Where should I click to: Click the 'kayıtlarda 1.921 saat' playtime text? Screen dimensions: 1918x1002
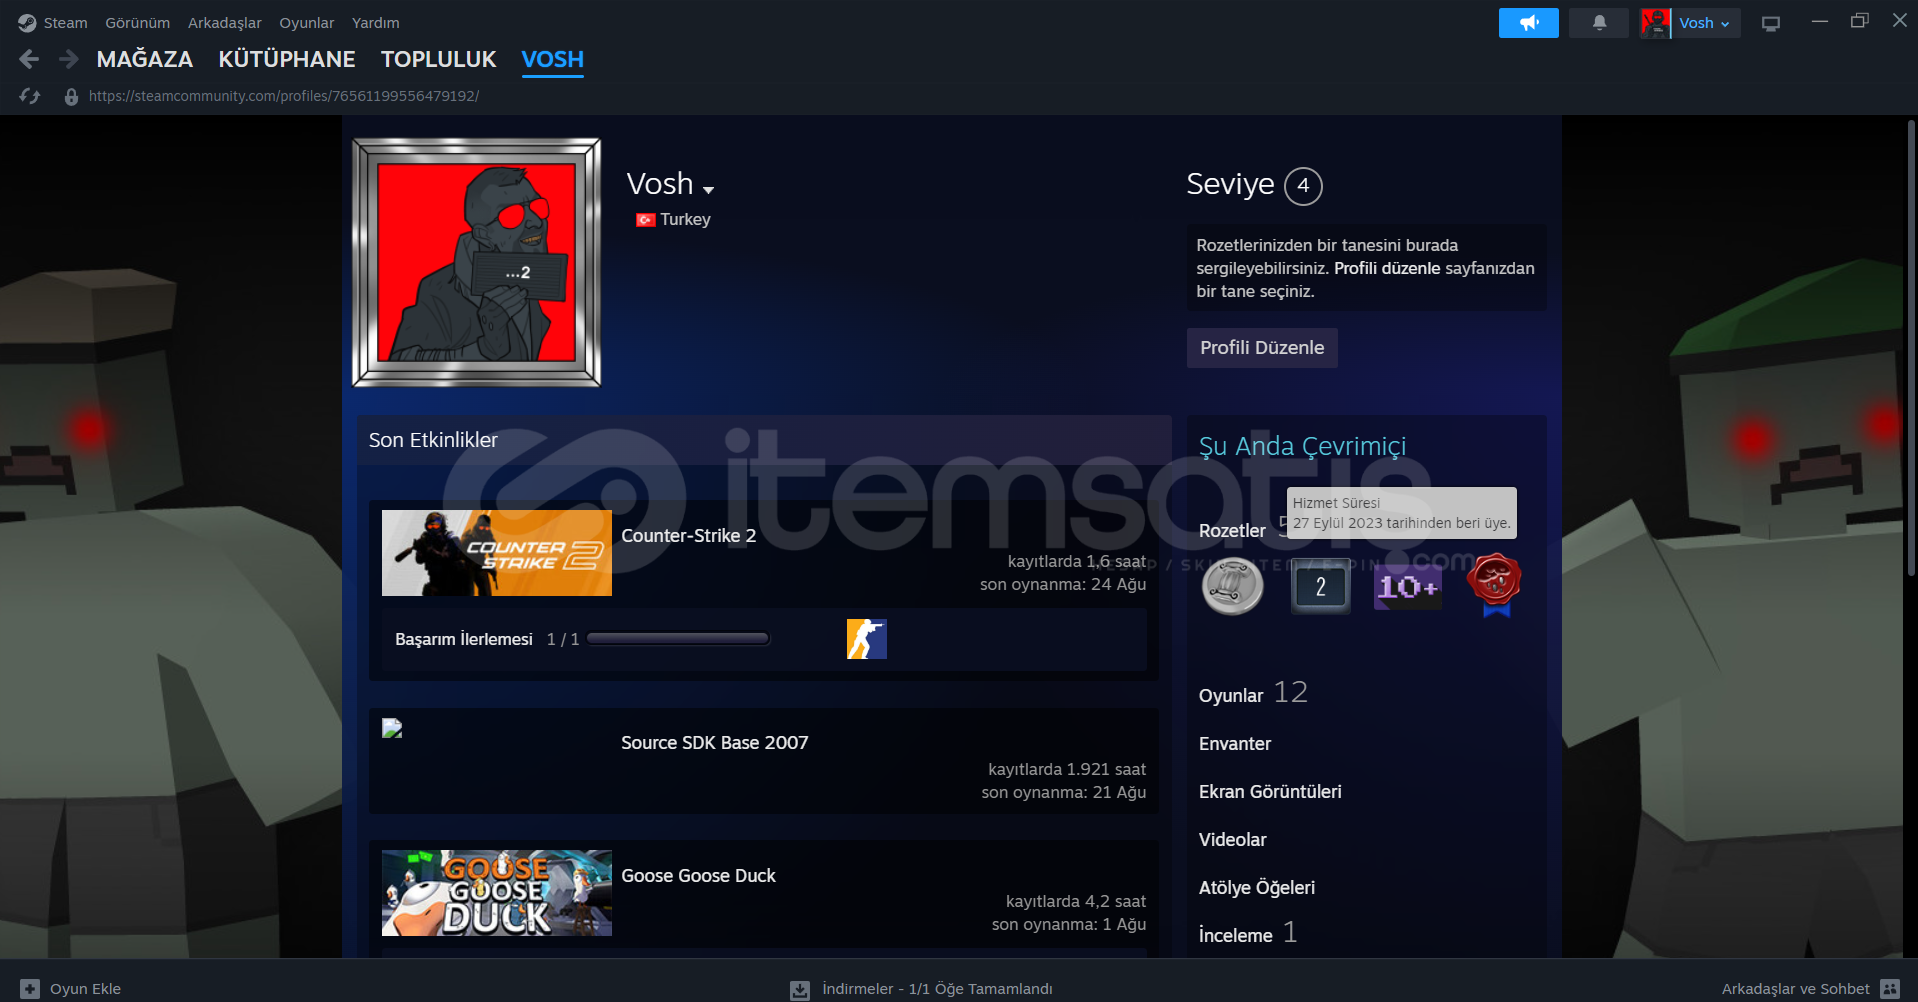tap(1067, 770)
